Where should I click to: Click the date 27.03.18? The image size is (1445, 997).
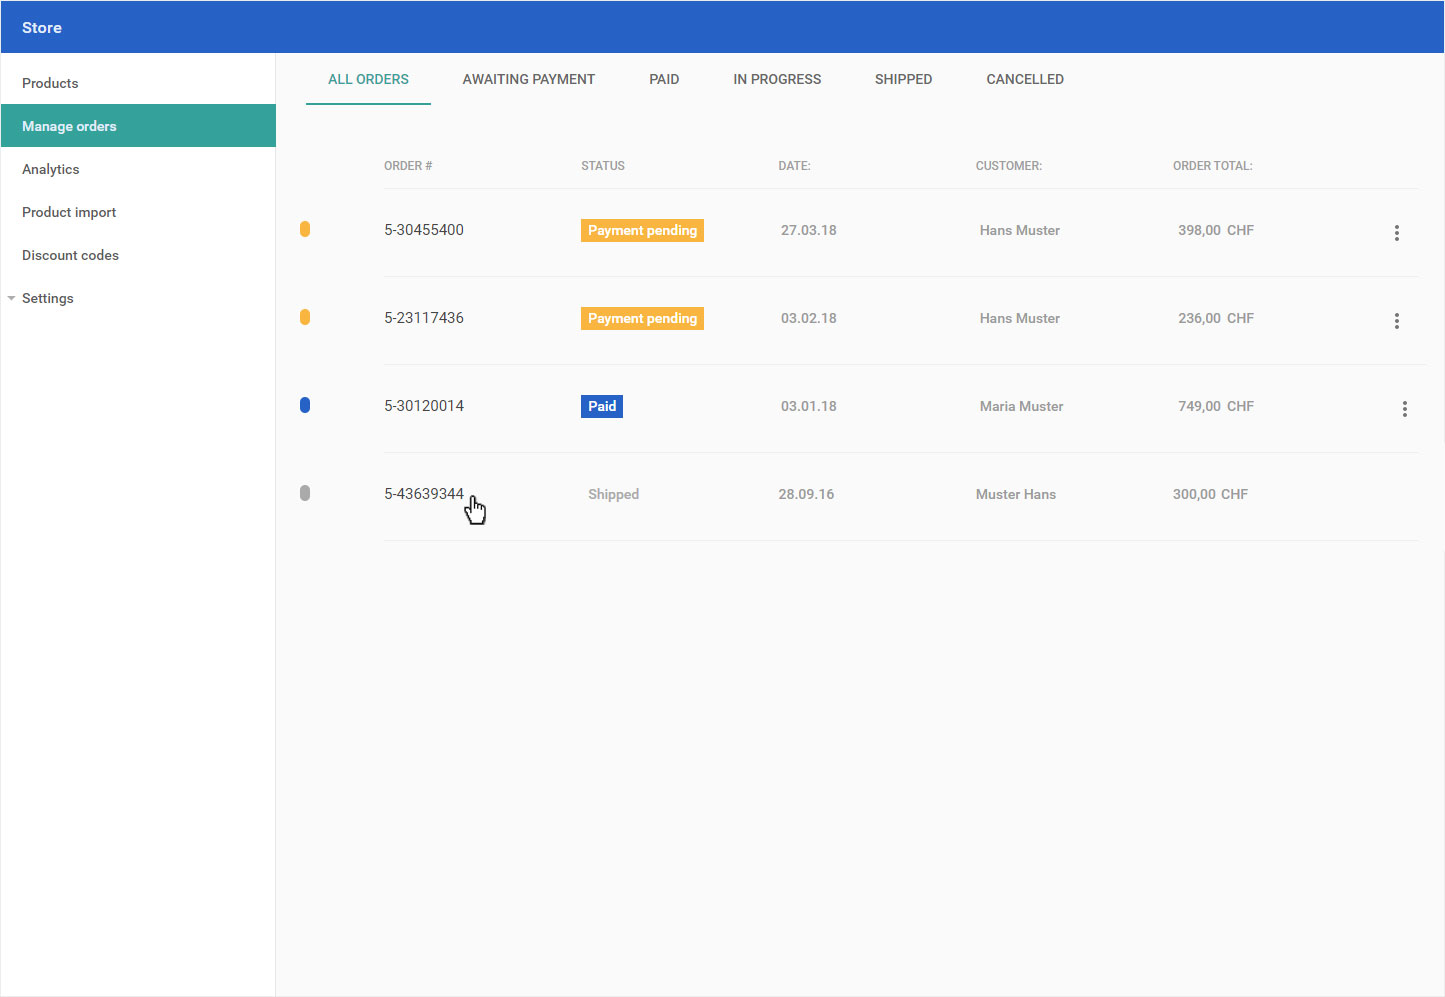click(809, 230)
